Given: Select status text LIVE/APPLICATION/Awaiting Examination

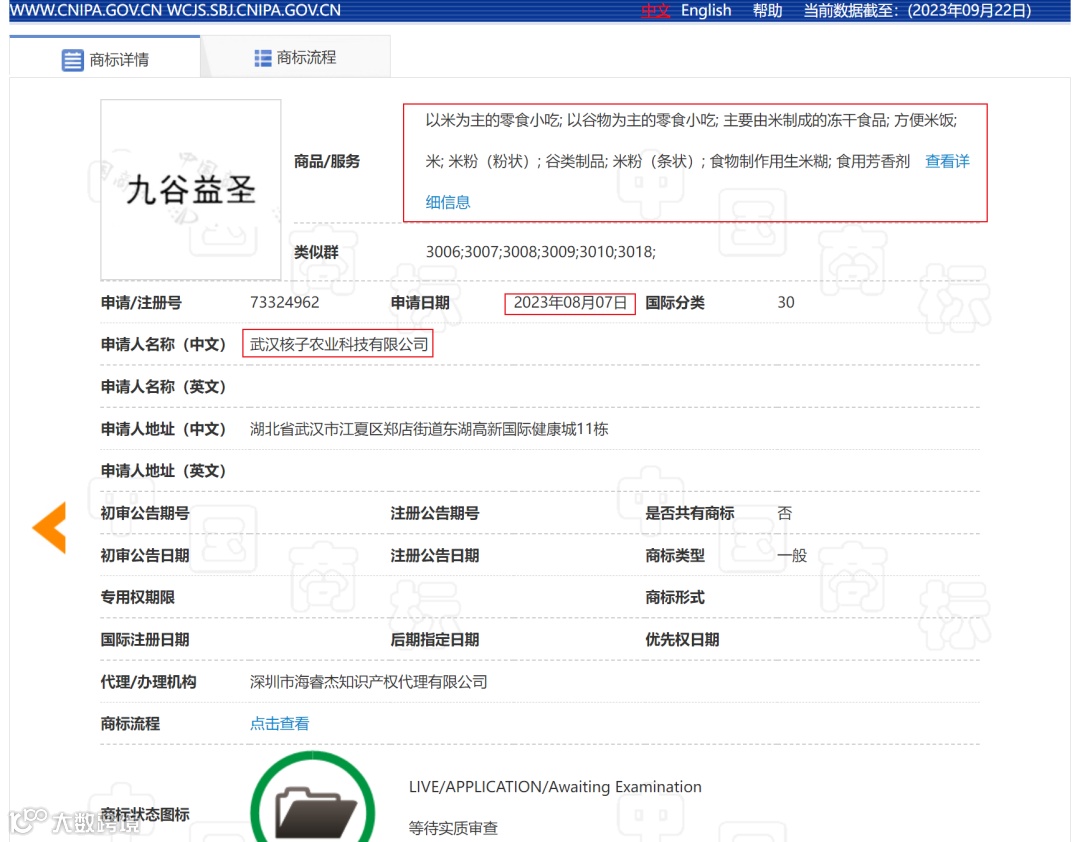Looking at the screenshot, I should click(555, 787).
